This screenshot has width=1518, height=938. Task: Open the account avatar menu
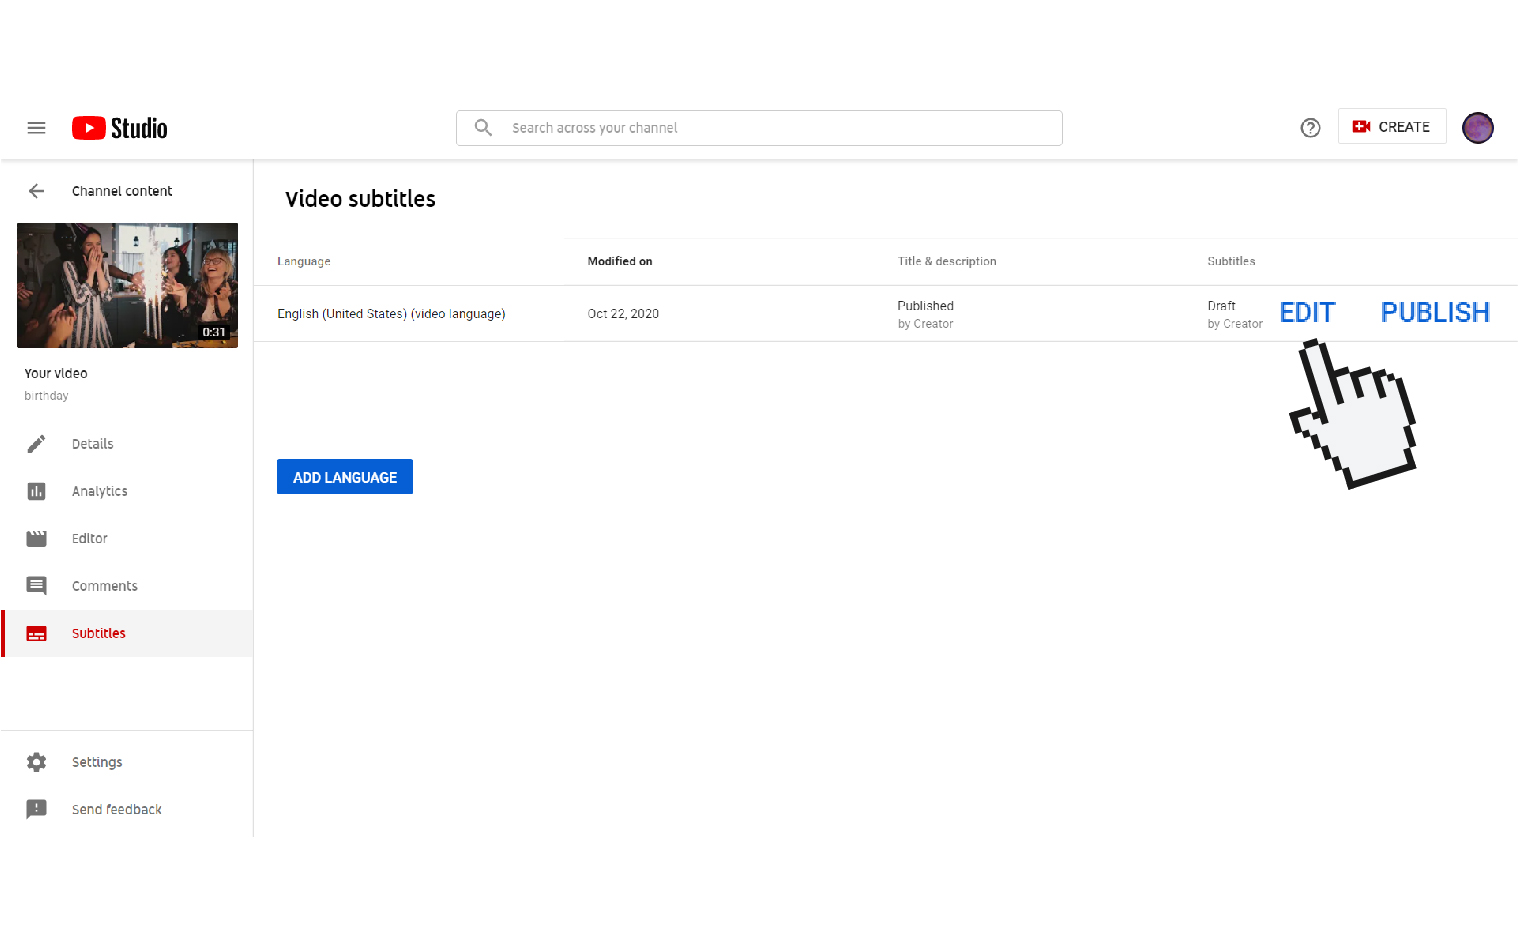point(1477,128)
